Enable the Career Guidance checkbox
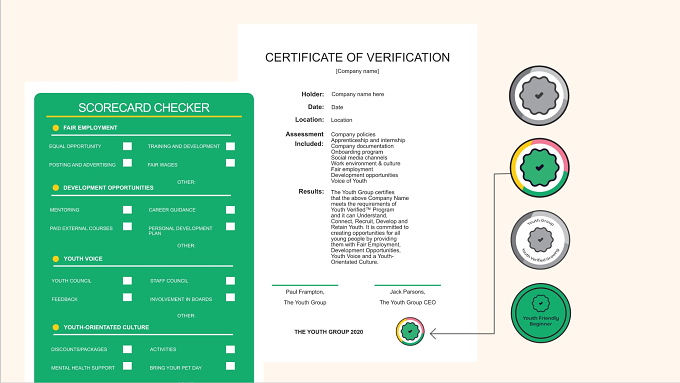 [230, 210]
